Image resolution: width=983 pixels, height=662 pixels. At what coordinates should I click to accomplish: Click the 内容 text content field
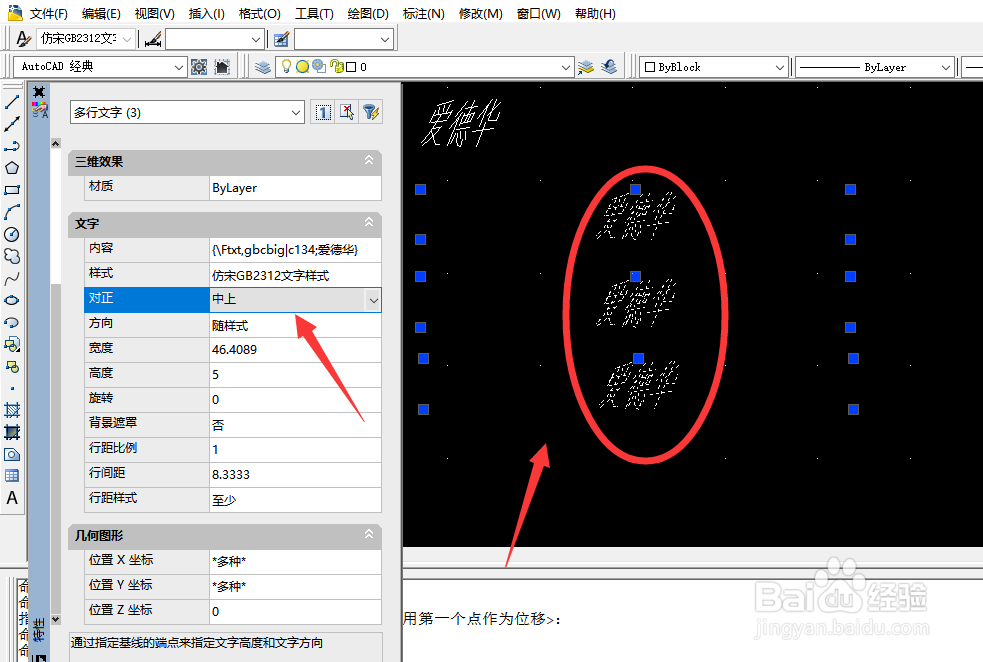295,250
